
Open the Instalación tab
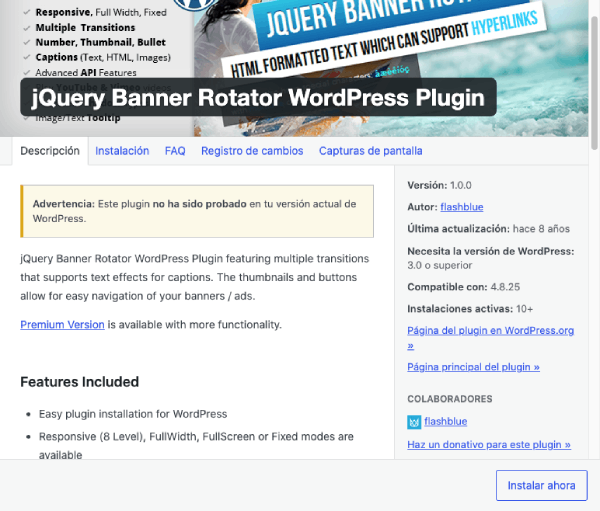click(x=122, y=151)
